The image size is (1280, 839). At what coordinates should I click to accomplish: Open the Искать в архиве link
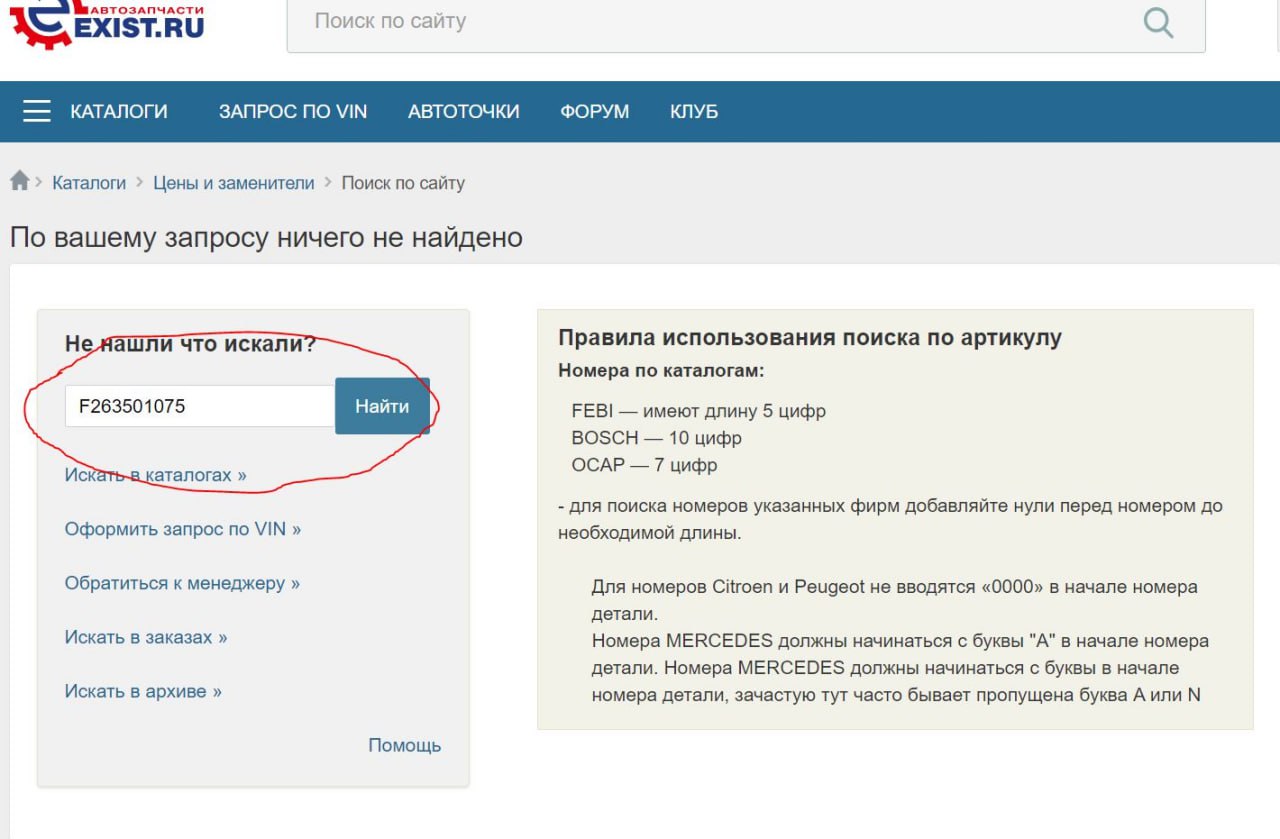tap(141, 690)
